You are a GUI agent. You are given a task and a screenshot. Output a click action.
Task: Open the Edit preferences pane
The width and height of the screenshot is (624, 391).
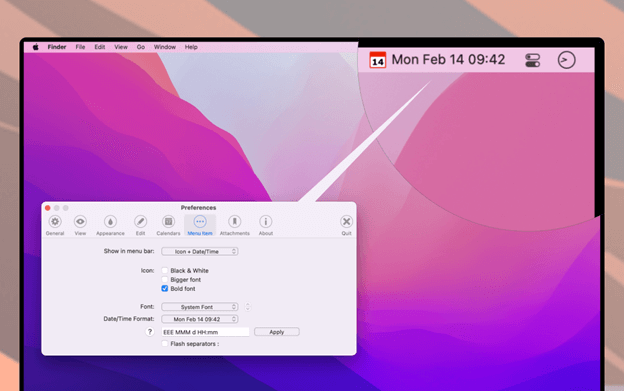140,225
